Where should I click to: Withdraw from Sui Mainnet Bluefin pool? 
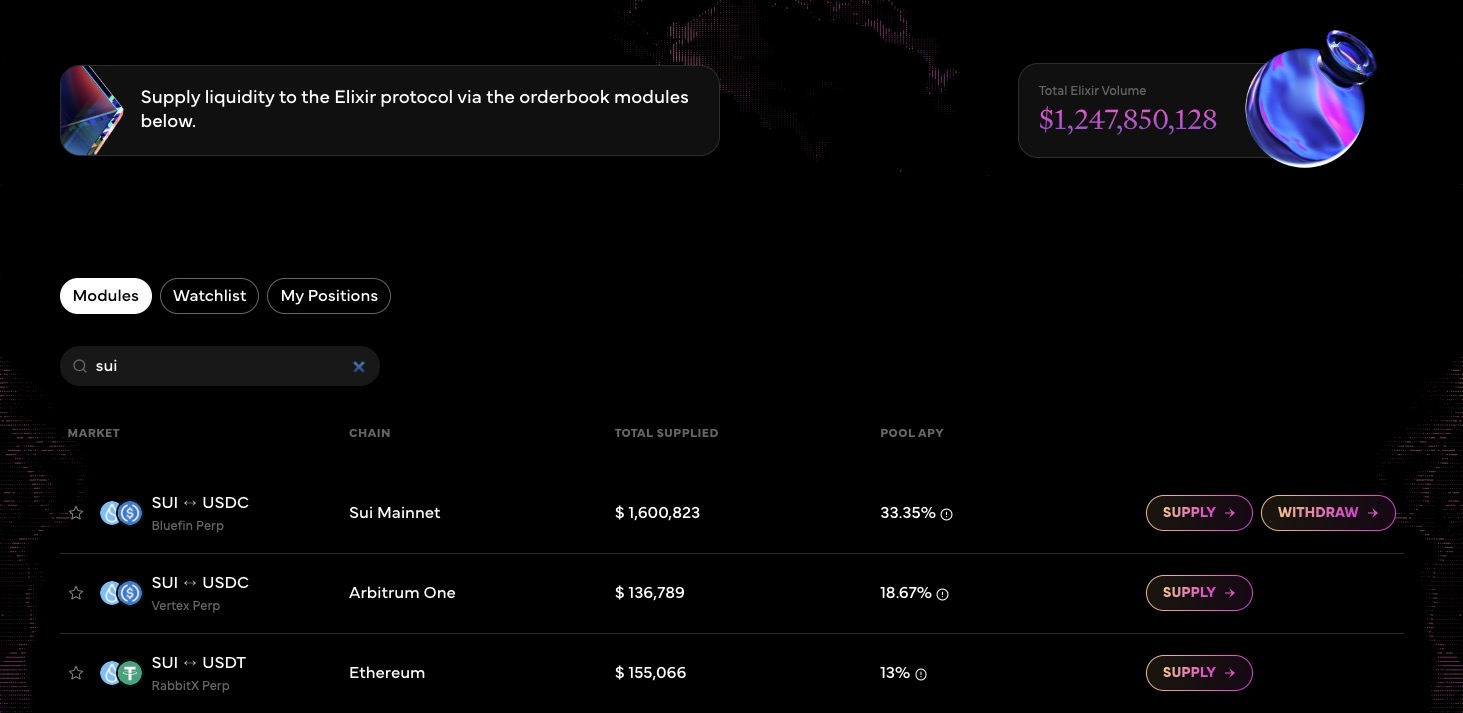coord(1327,513)
